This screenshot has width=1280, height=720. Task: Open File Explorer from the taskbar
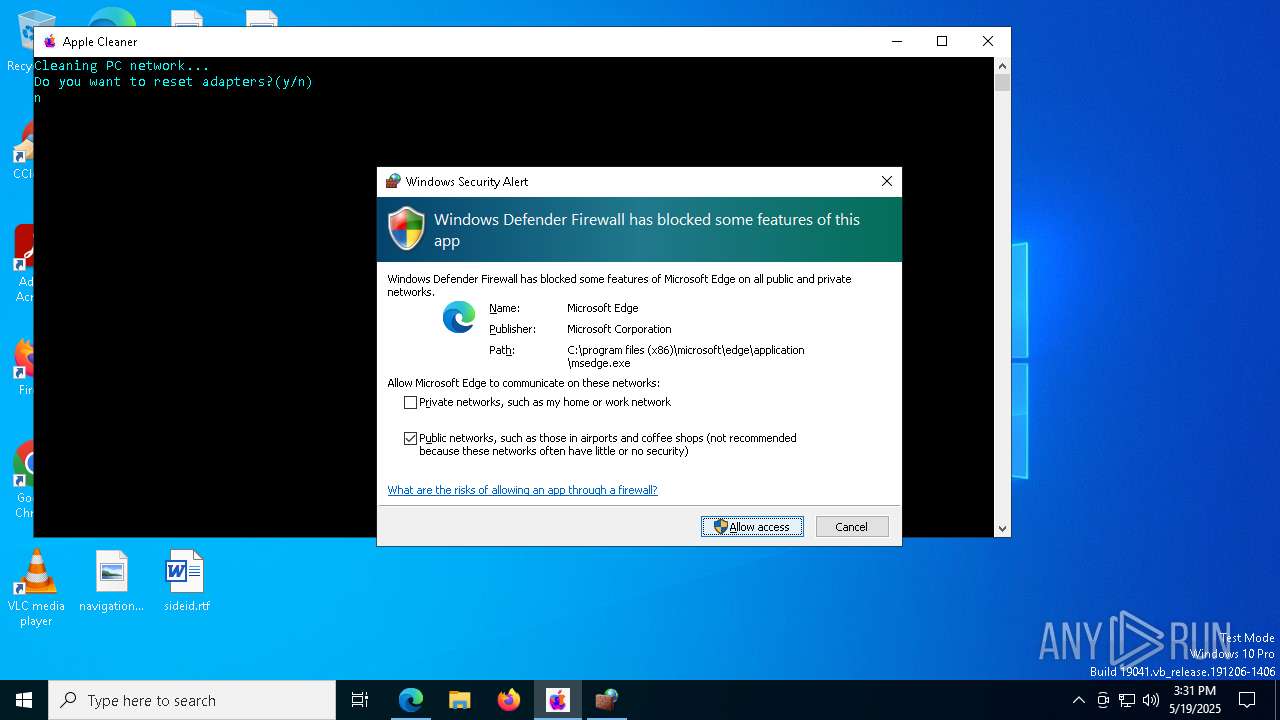click(460, 700)
